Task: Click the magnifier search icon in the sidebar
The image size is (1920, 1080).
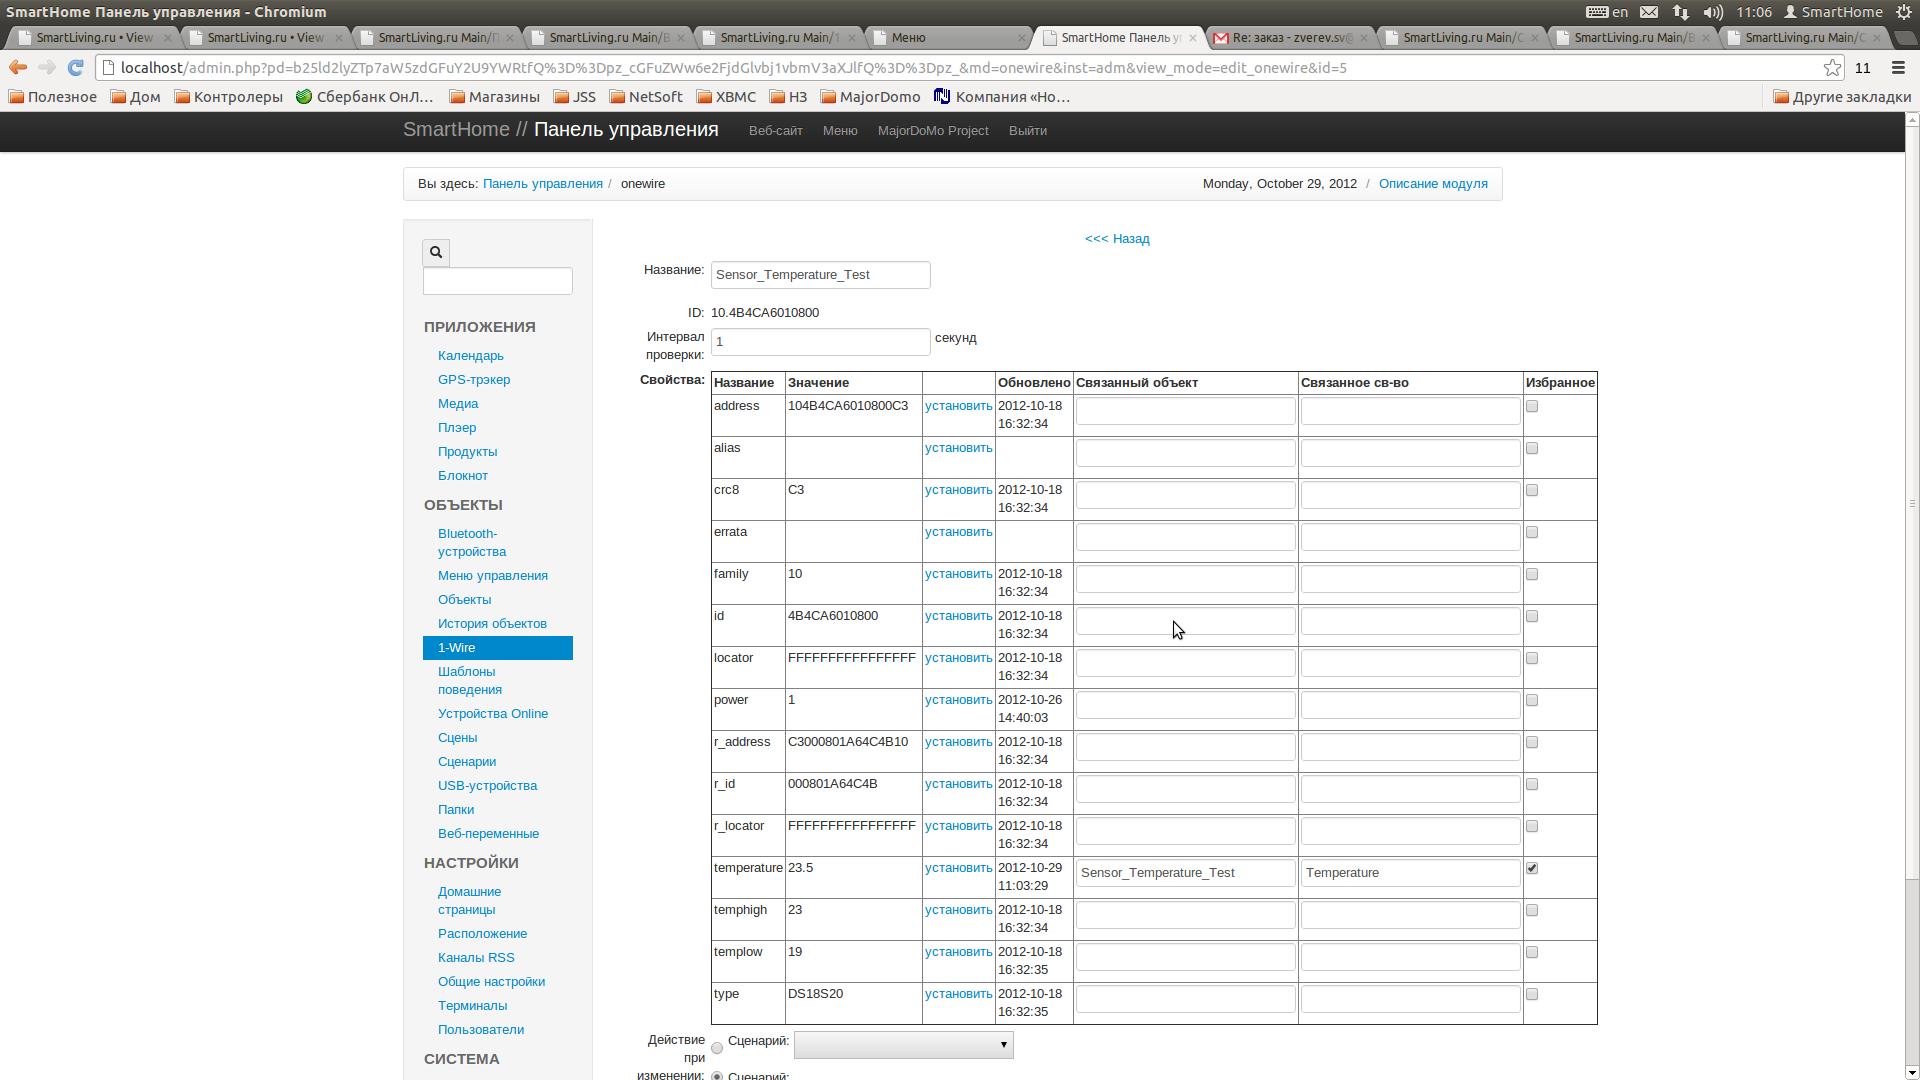Action: pyautogui.click(x=436, y=252)
